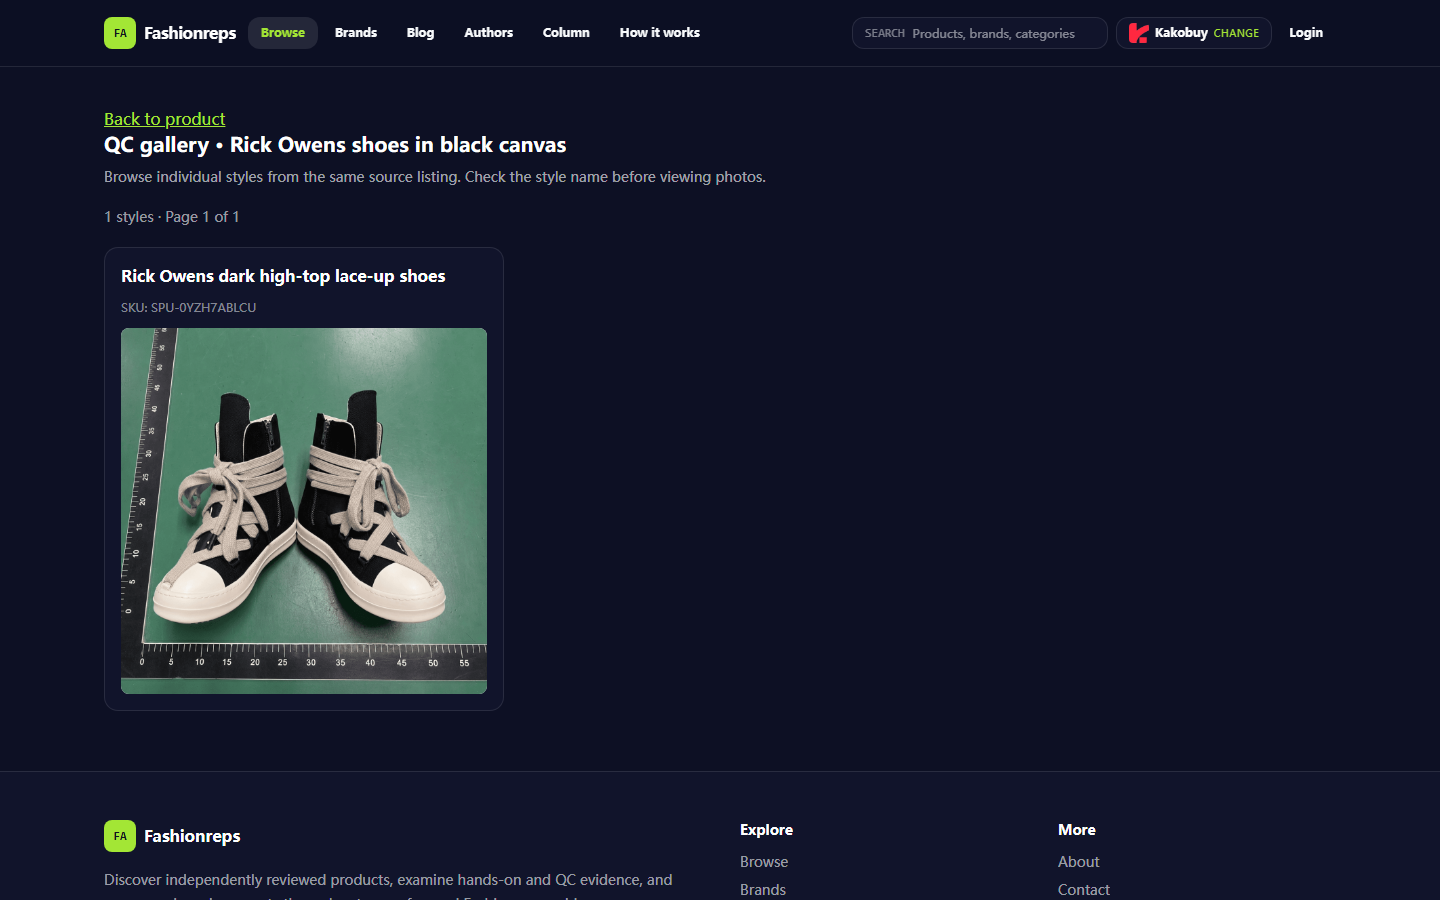Image resolution: width=1440 pixels, height=900 pixels.
Task: Open the Browse navigation tab
Action: click(283, 33)
